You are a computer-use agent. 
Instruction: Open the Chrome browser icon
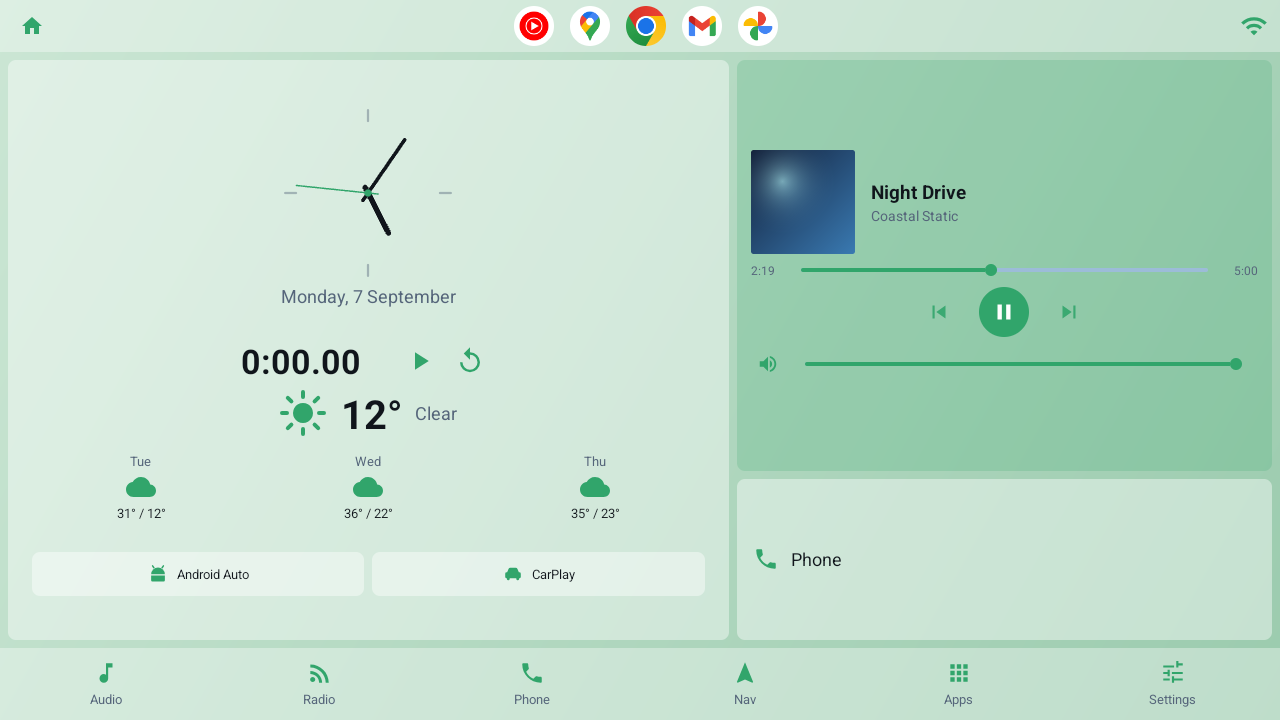tap(646, 26)
